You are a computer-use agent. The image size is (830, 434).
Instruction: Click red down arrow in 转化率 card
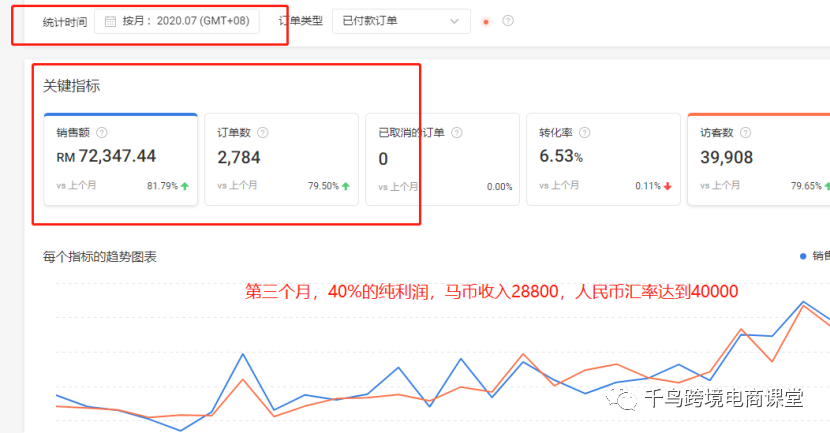pyautogui.click(x=667, y=186)
